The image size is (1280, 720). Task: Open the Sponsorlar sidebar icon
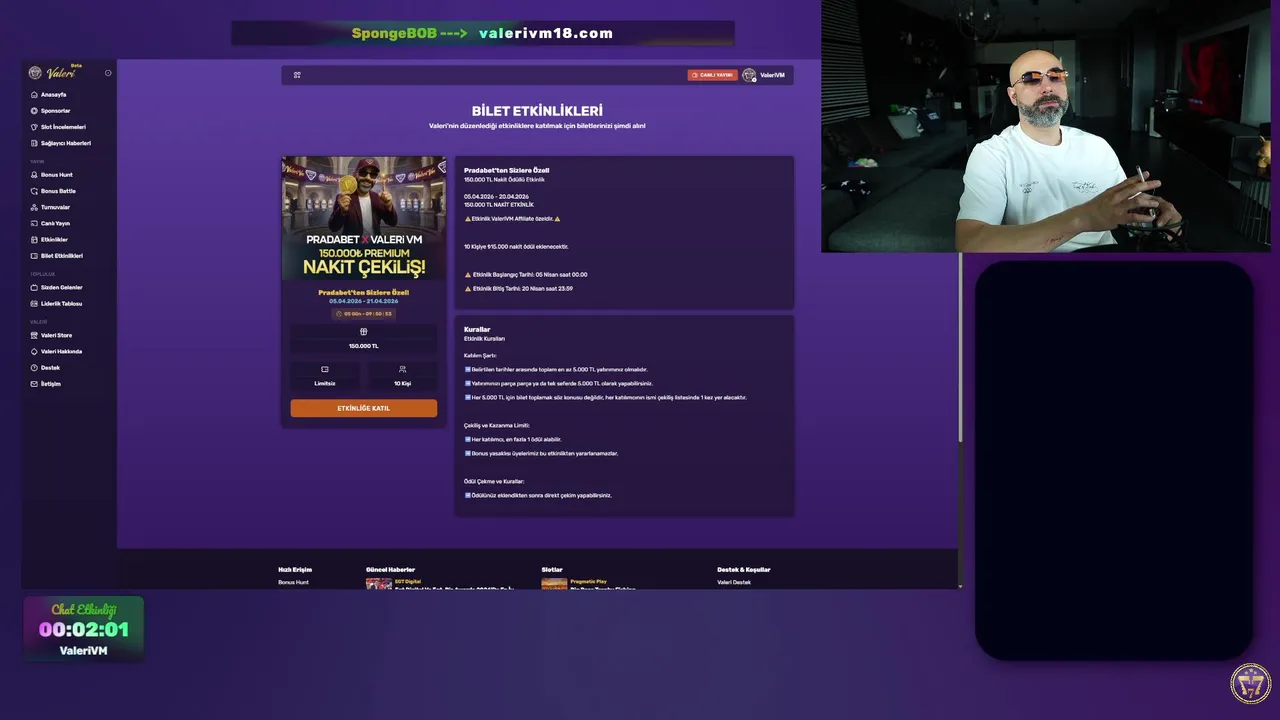pos(34,111)
